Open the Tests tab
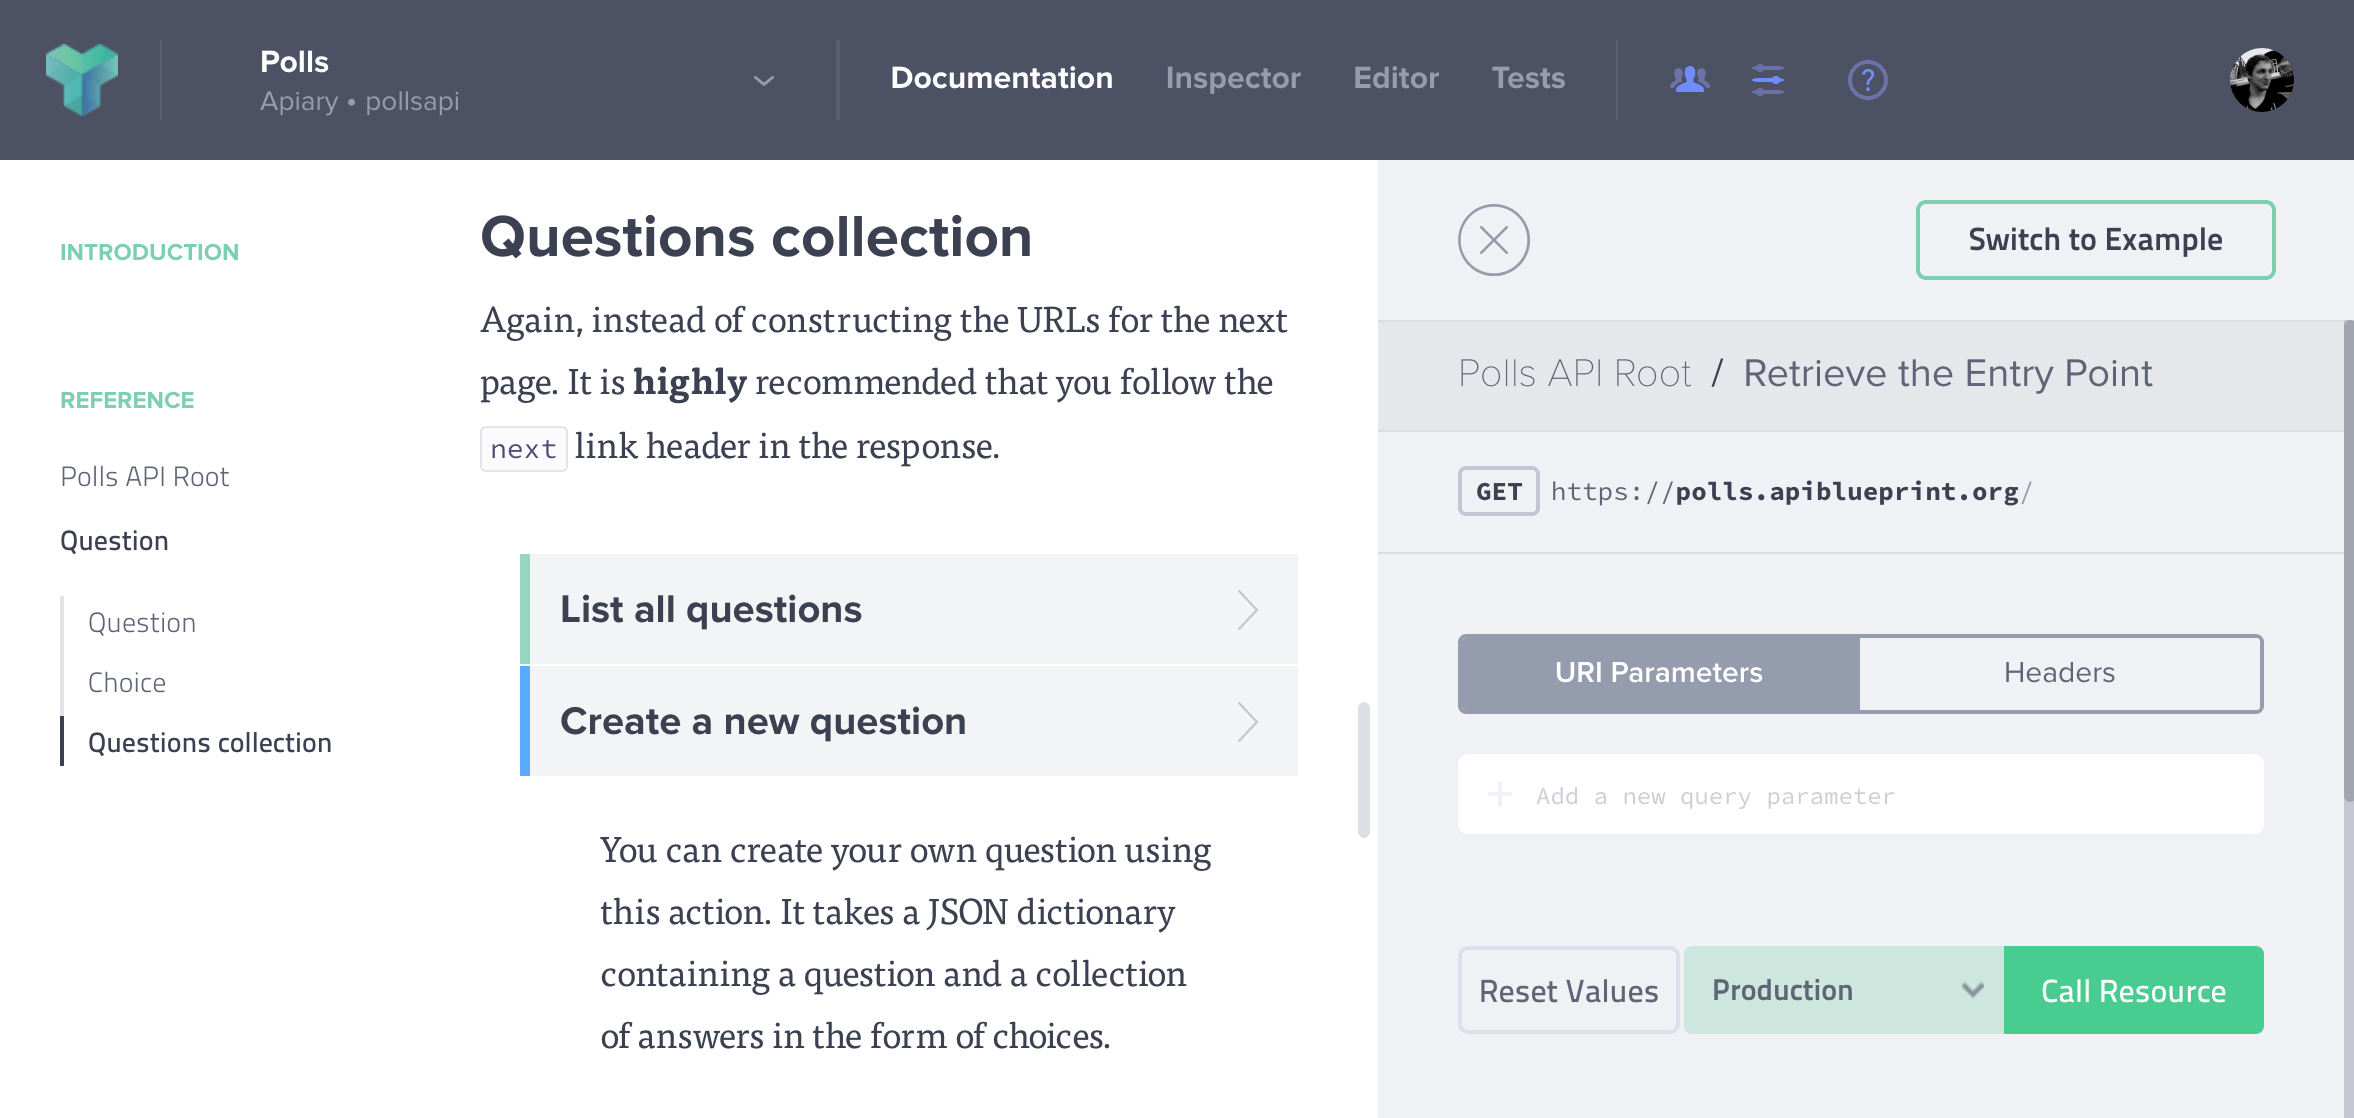The image size is (2354, 1118). coord(1528,78)
